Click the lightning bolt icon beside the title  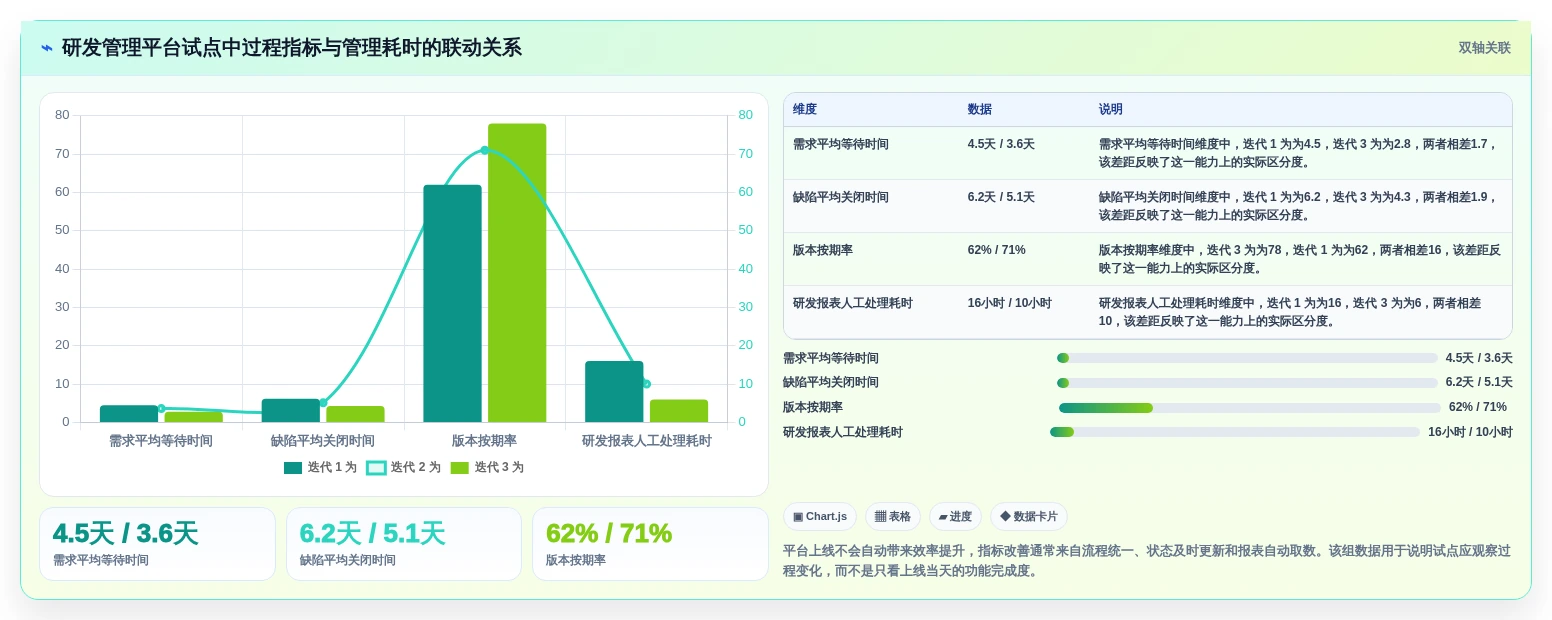coord(47,48)
